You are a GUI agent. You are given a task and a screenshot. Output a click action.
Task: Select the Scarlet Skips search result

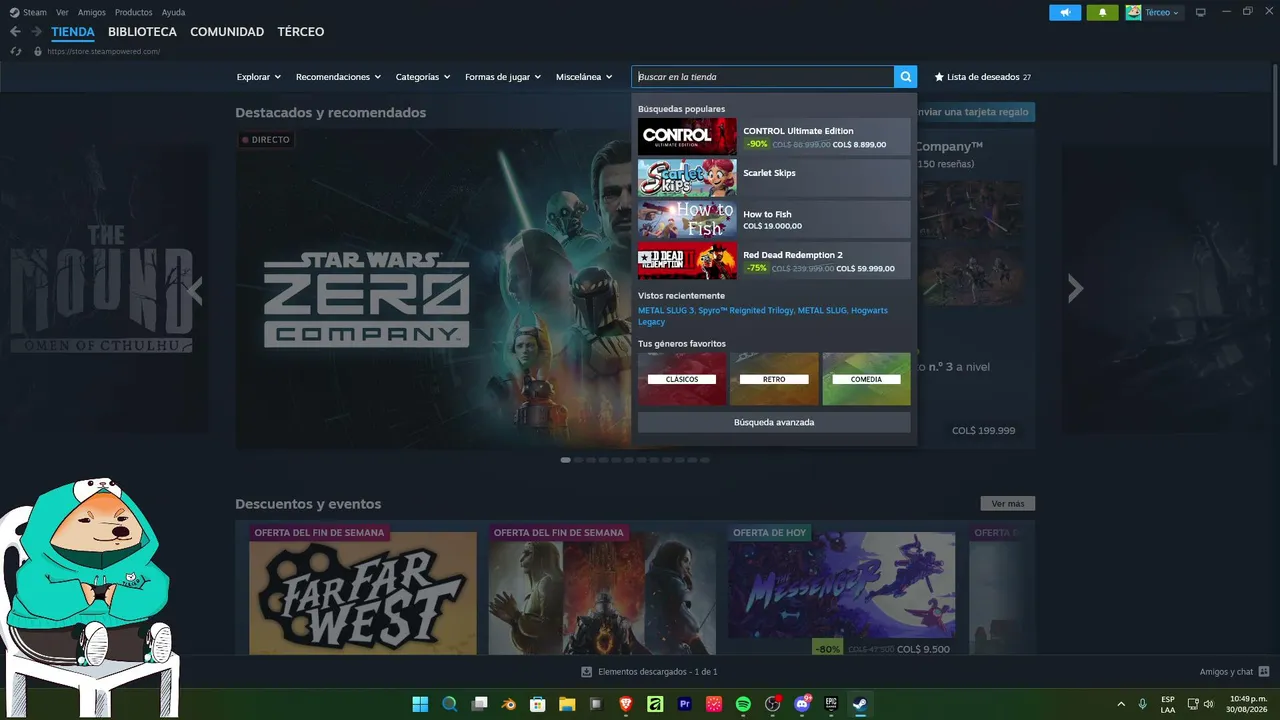click(x=774, y=178)
